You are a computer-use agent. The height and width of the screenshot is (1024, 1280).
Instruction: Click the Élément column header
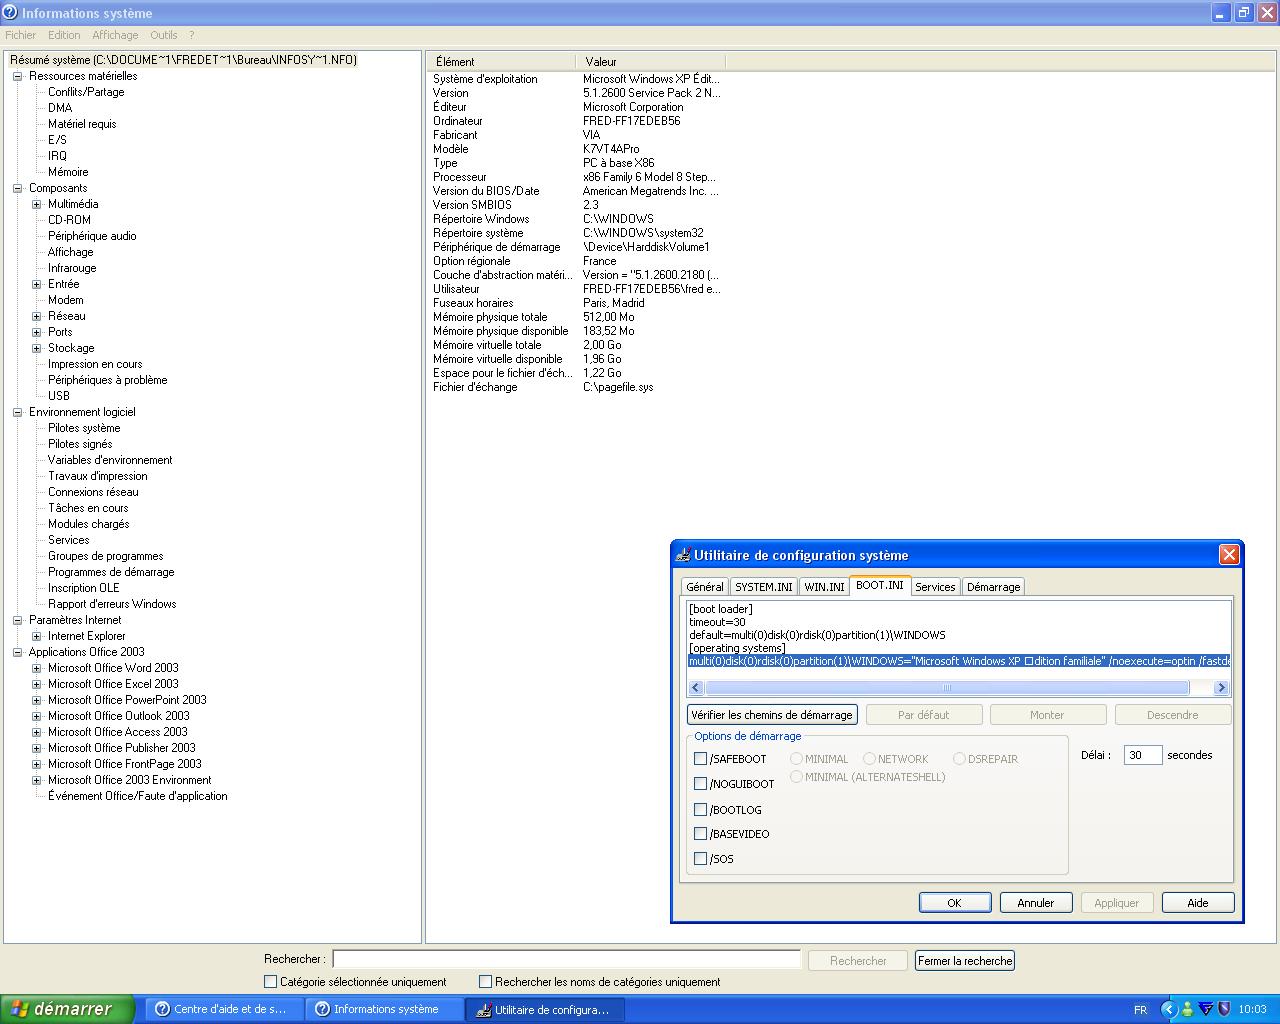point(501,61)
